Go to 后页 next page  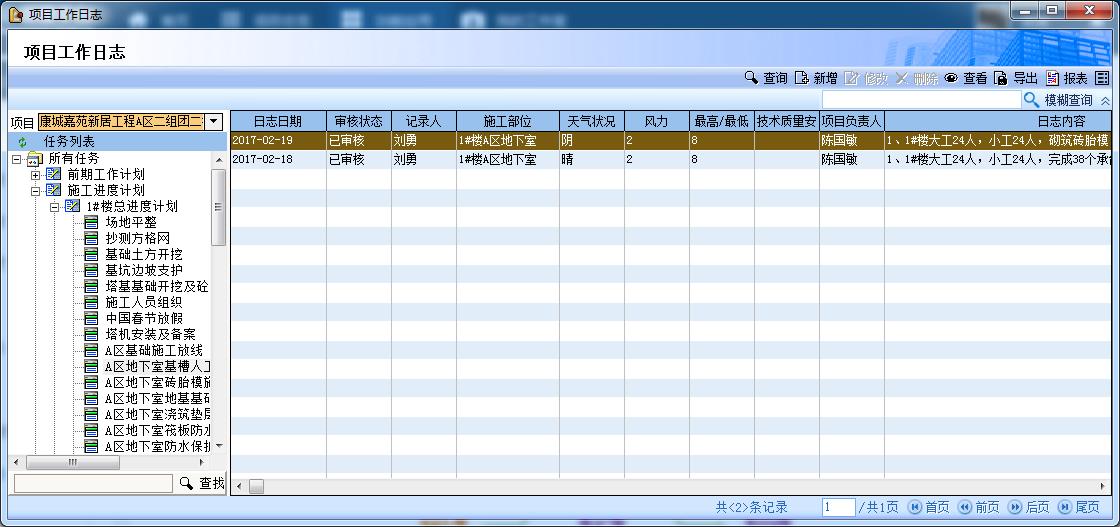[1029, 508]
